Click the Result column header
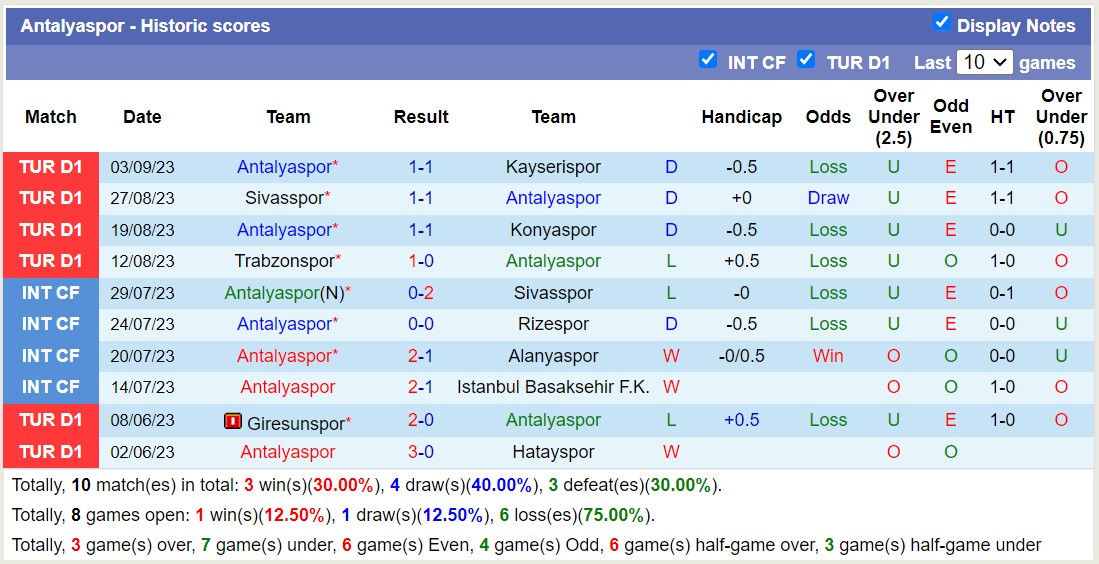The image size is (1099, 564). click(x=420, y=117)
